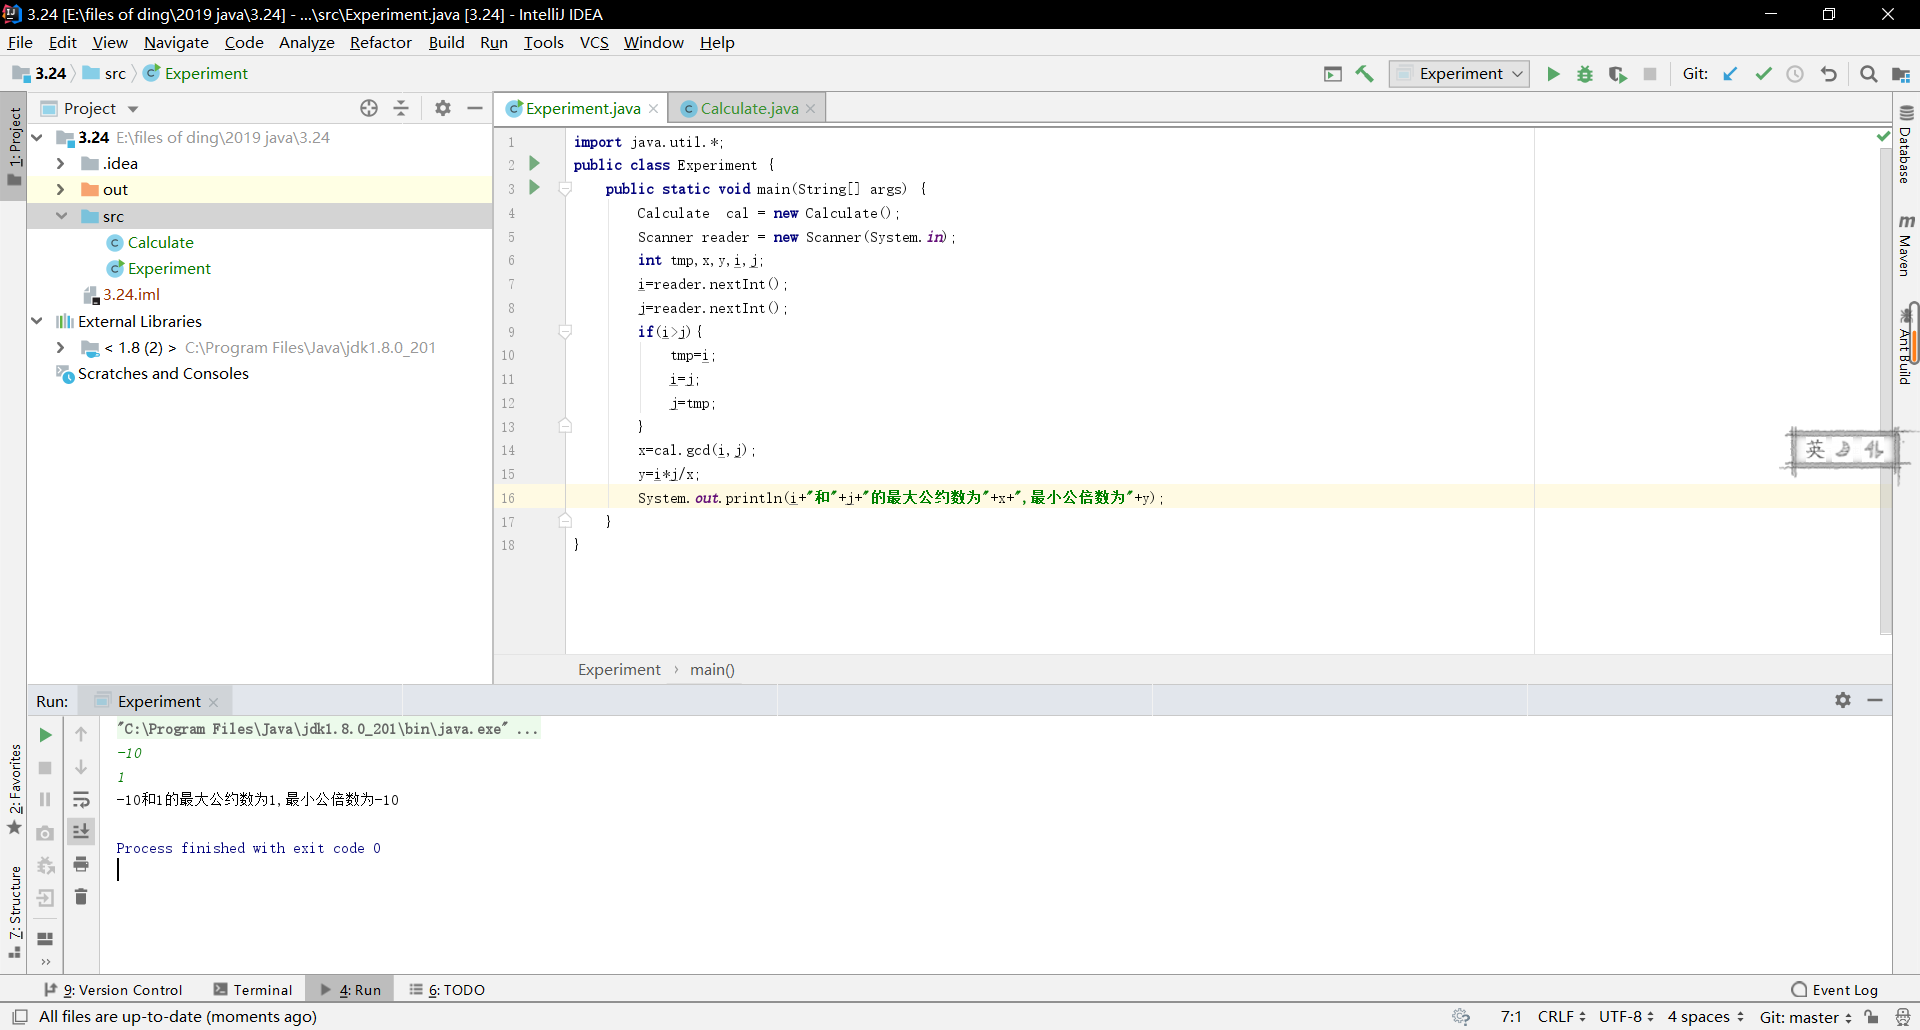Click run gutter icon beside class Experiment

pyautogui.click(x=534, y=163)
